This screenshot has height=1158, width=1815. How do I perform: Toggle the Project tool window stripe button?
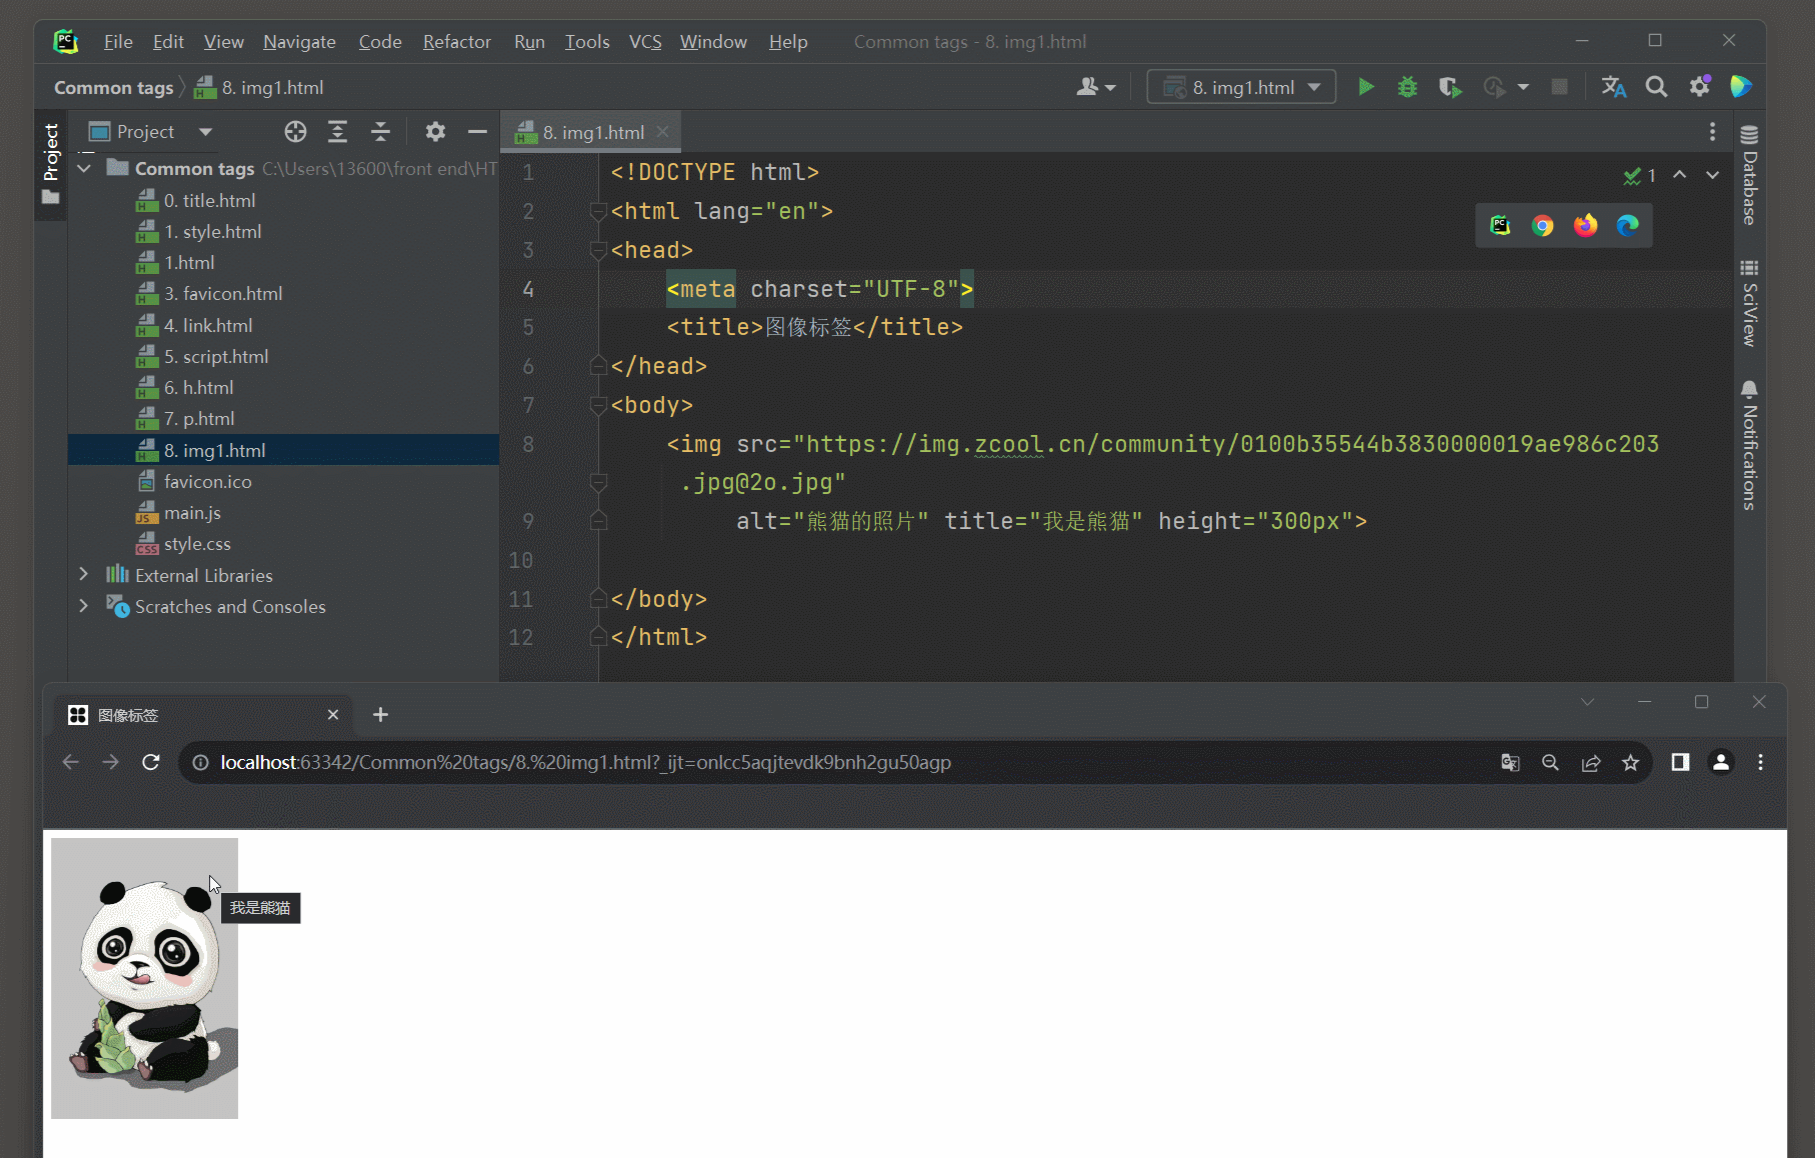pyautogui.click(x=51, y=163)
